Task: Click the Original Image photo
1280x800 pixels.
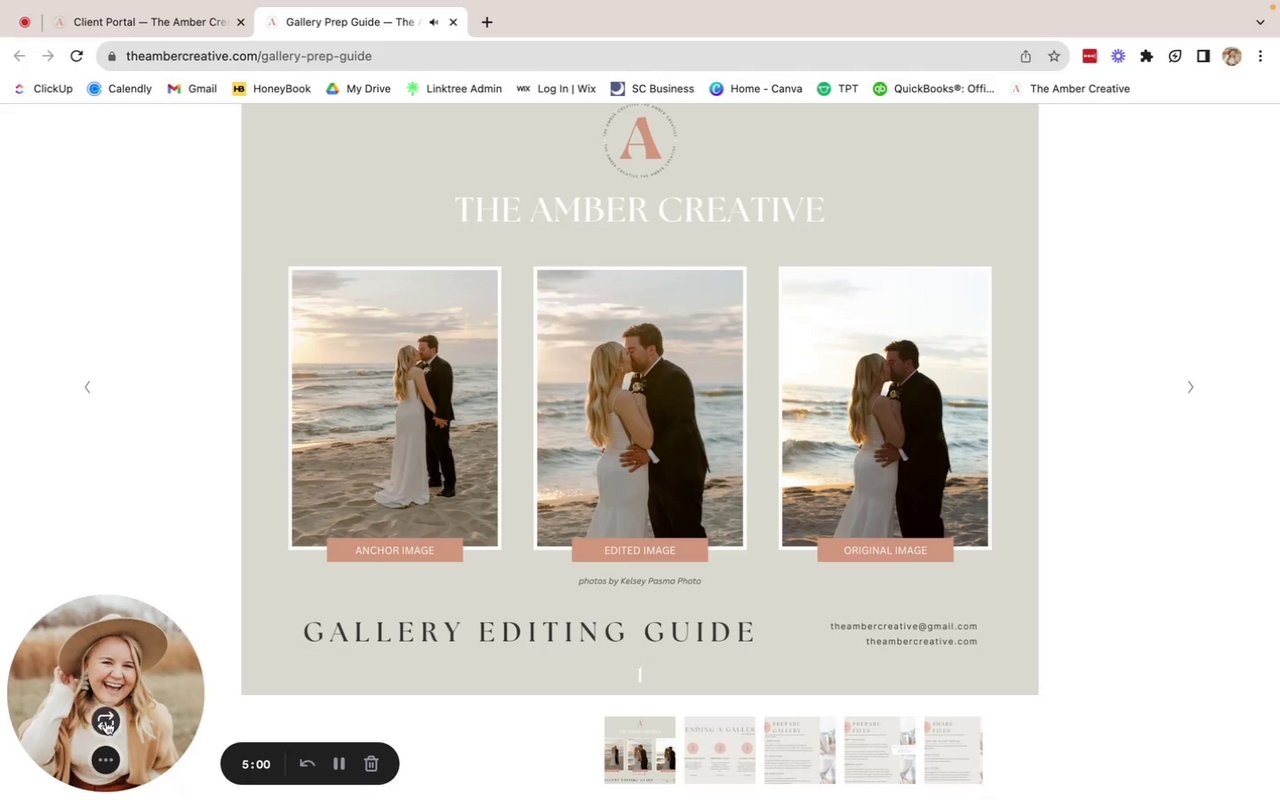Action: point(885,408)
